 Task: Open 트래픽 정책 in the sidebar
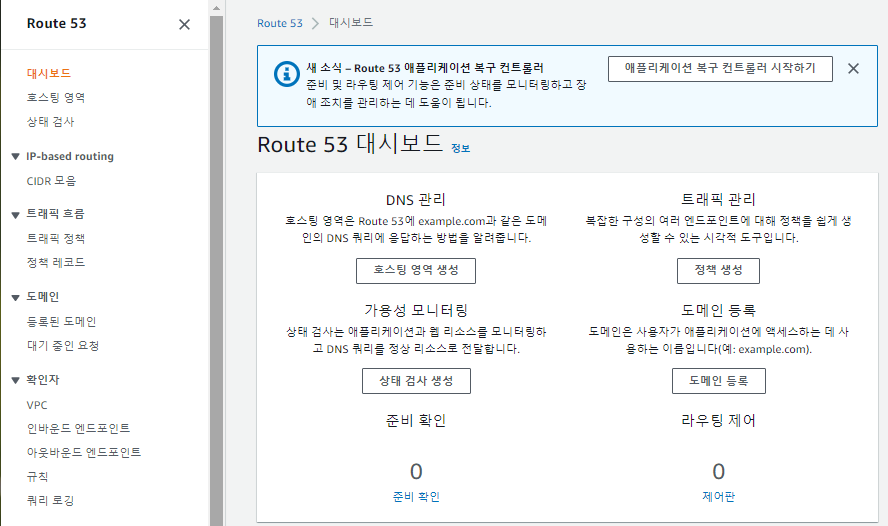pos(56,238)
